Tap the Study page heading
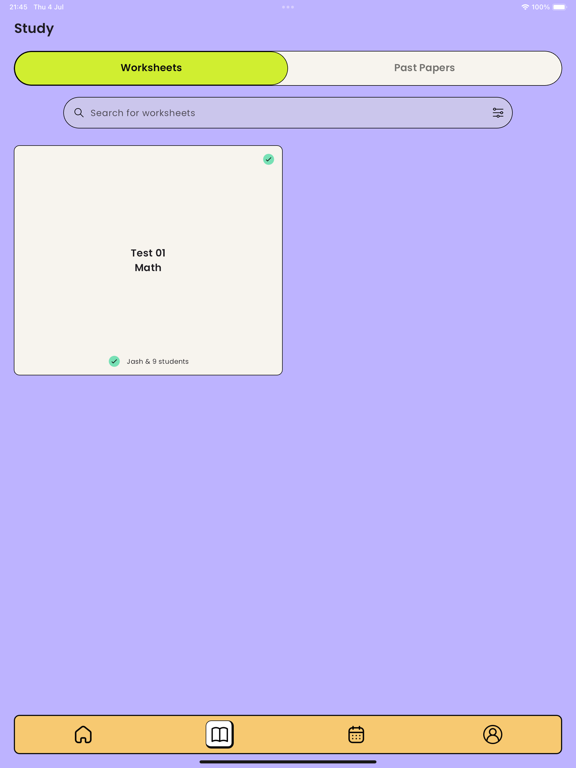Screen dimensions: 576x768 click(x=34, y=28)
